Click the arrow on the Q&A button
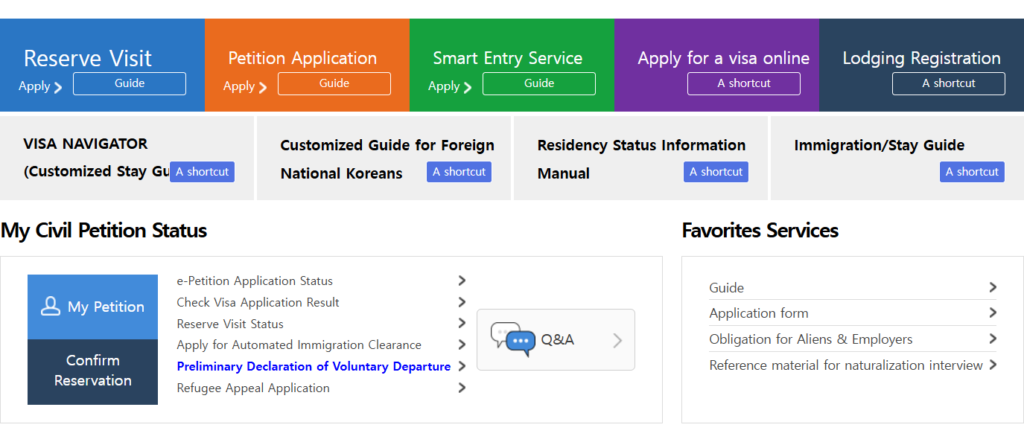Screen dimensions: 1024x442 617,340
